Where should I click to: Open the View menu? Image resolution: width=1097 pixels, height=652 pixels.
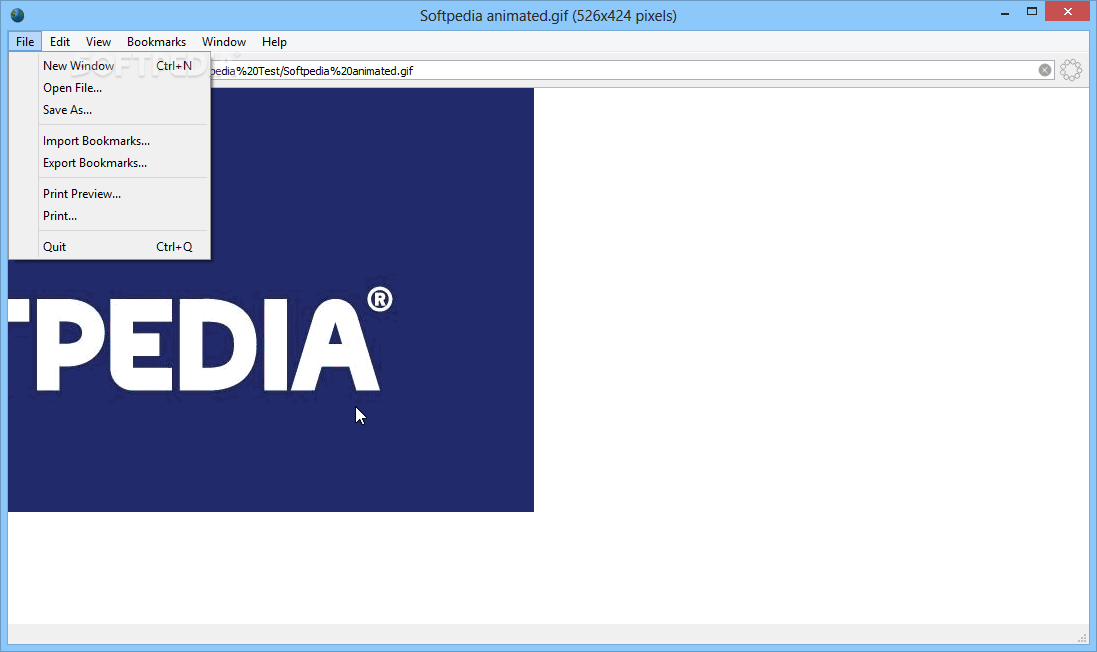98,42
